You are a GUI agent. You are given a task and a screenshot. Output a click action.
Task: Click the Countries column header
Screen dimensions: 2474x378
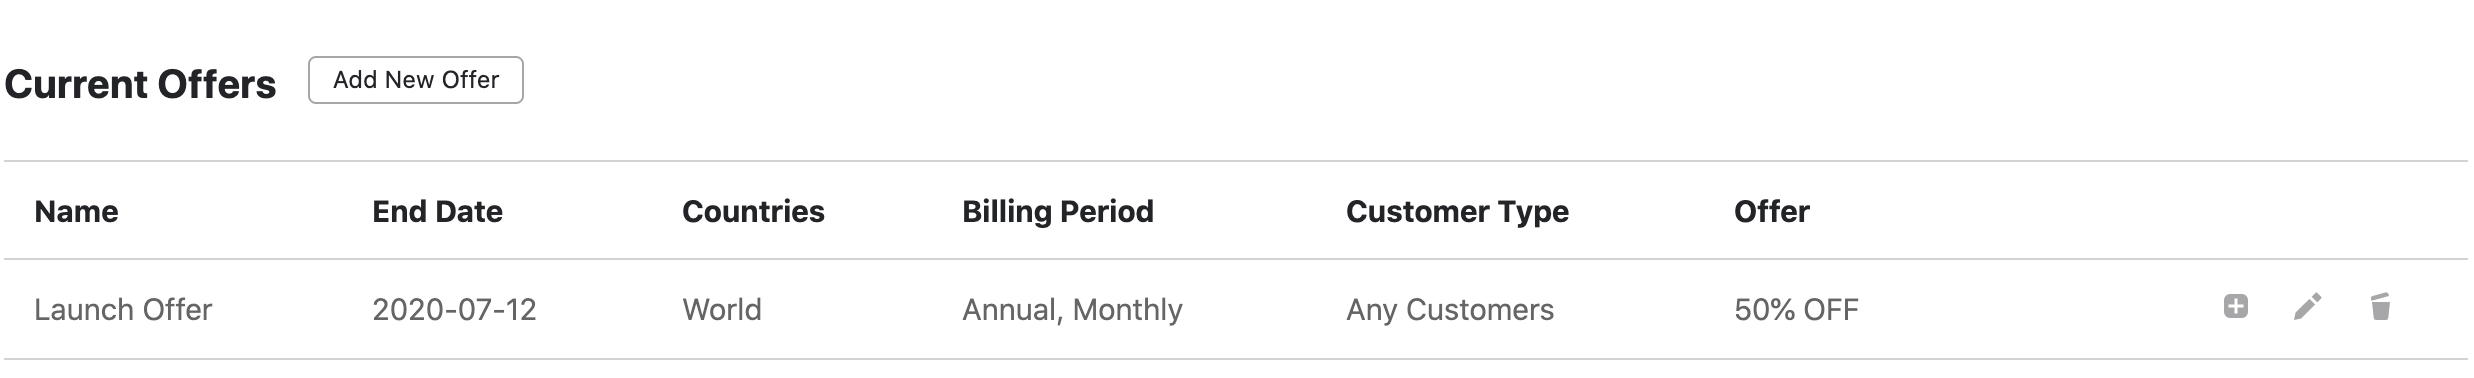[x=753, y=211]
